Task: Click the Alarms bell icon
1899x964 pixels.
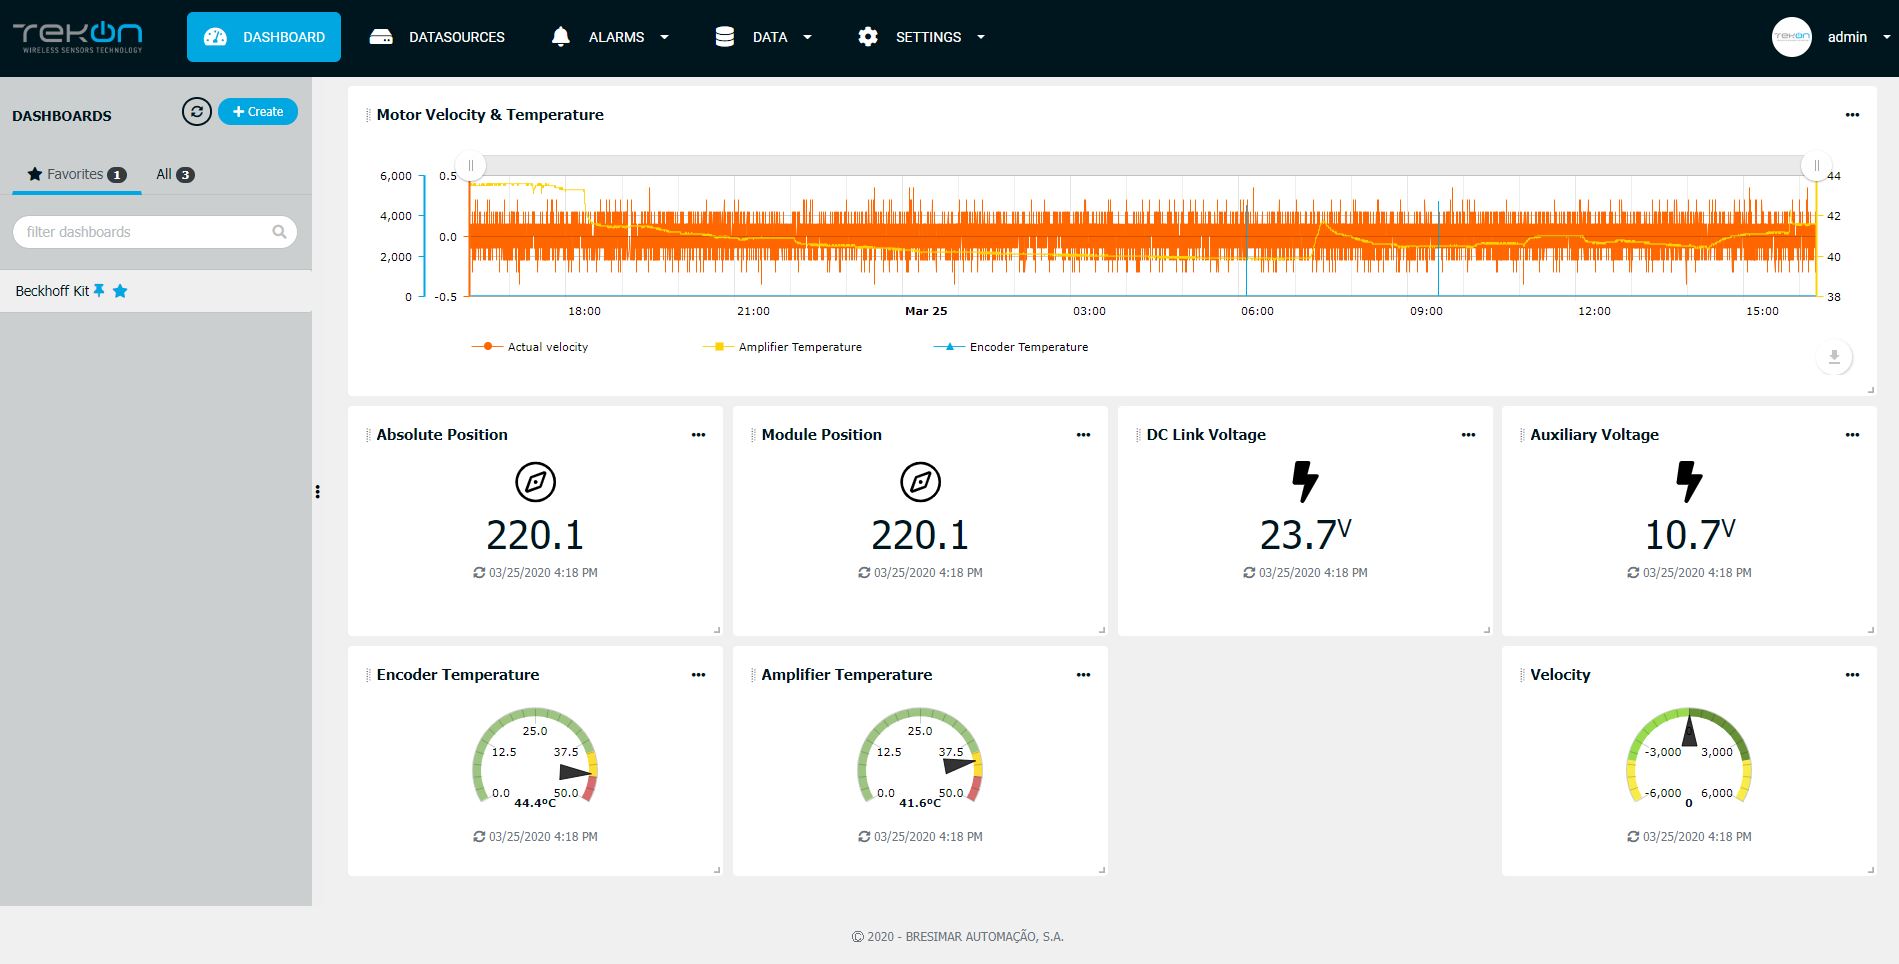Action: pos(560,37)
